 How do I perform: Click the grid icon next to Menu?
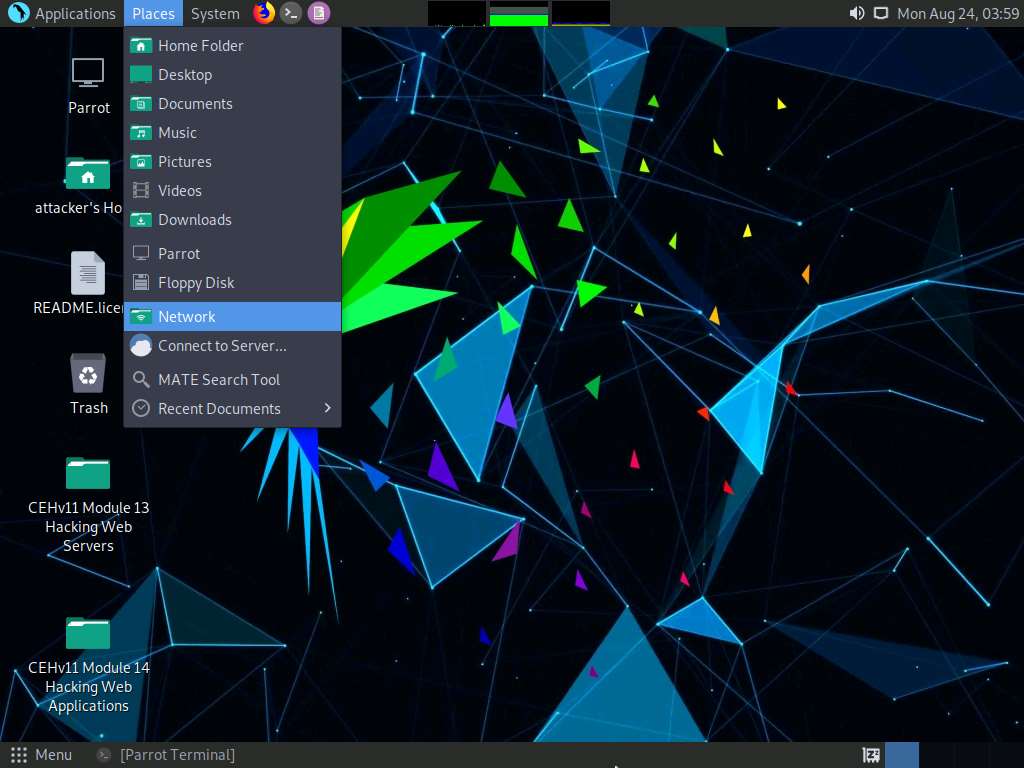(x=19, y=755)
